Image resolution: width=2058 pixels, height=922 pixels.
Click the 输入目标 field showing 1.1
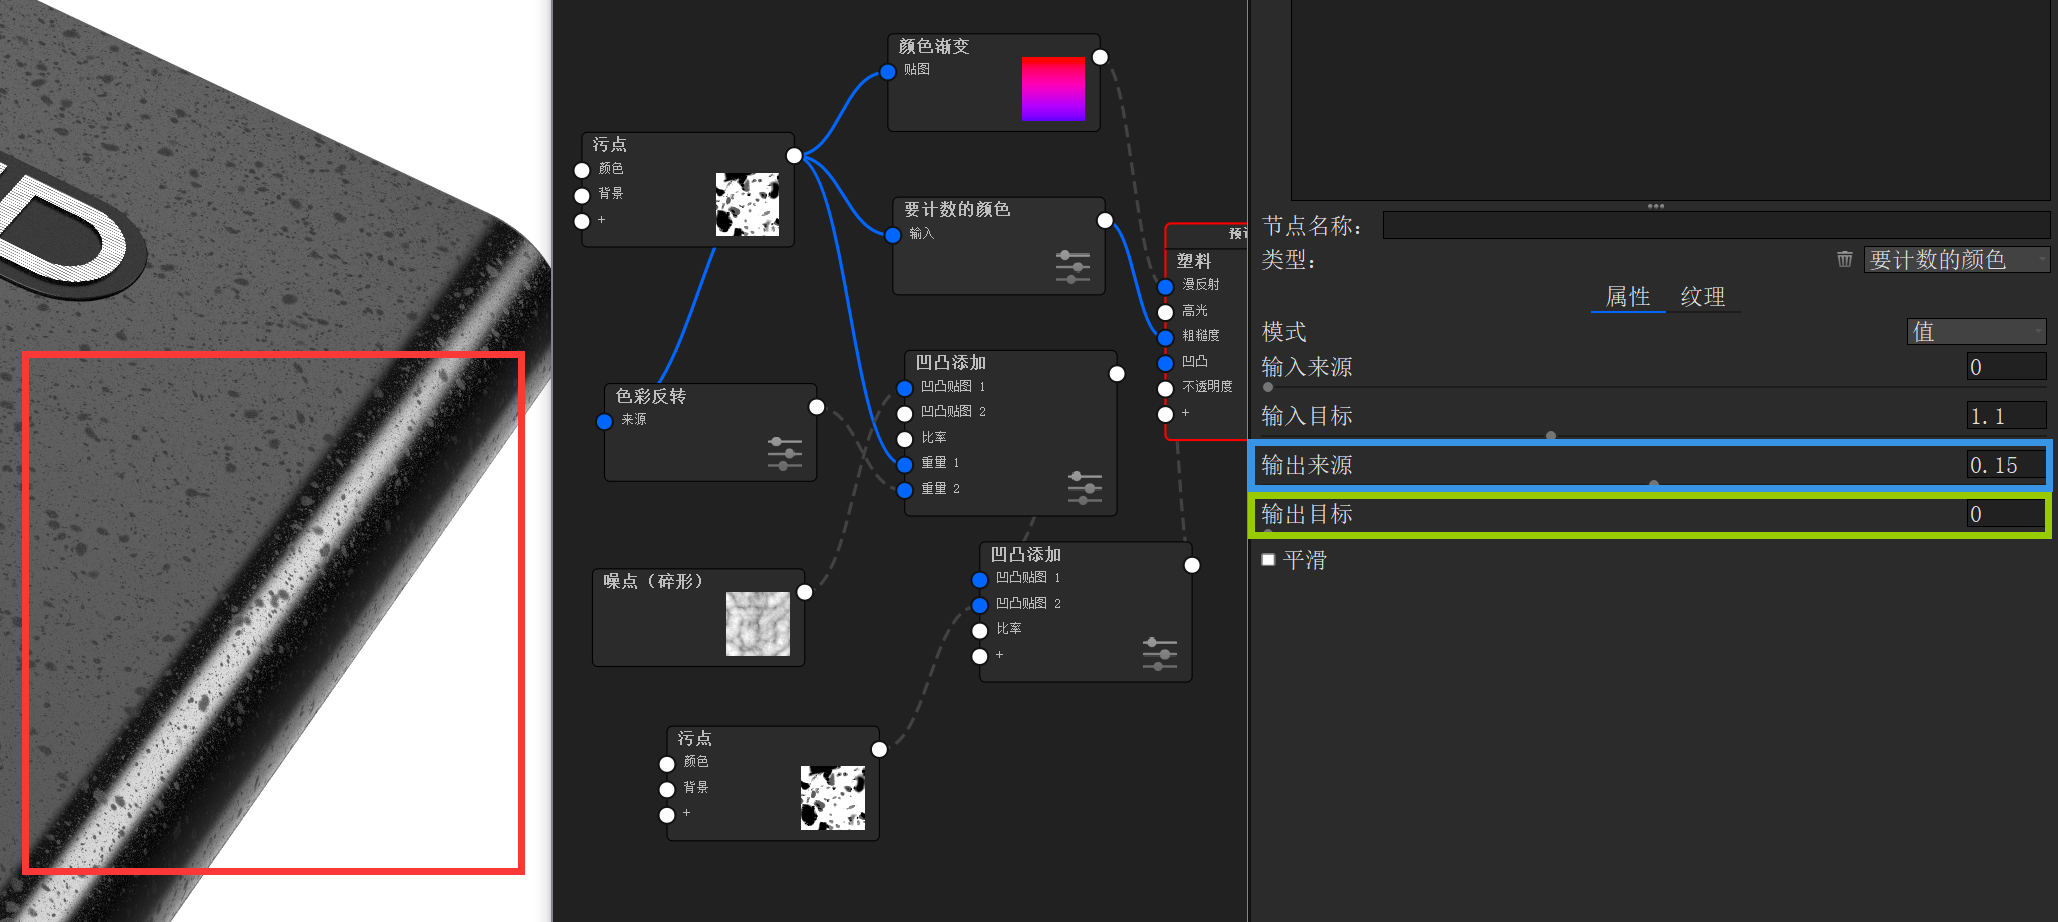point(2005,415)
